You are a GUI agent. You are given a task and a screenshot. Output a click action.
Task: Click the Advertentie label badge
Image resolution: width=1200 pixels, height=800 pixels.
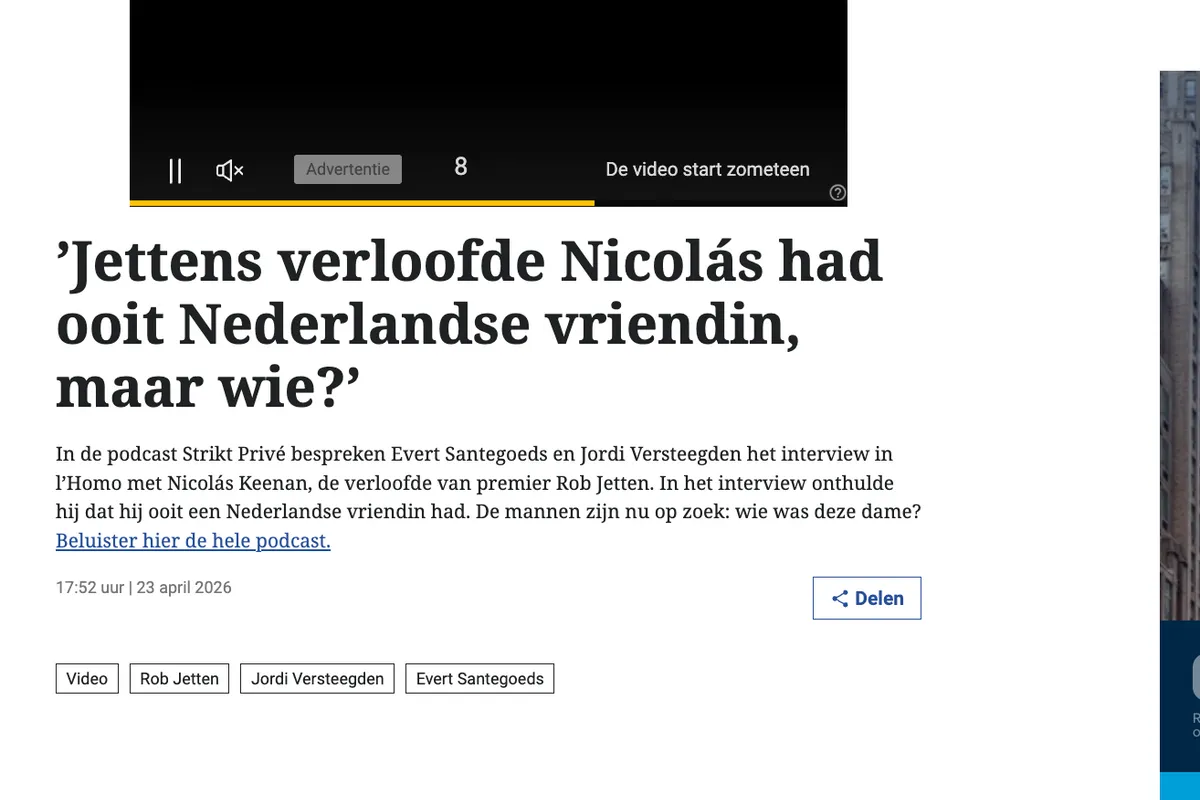[x=347, y=169]
